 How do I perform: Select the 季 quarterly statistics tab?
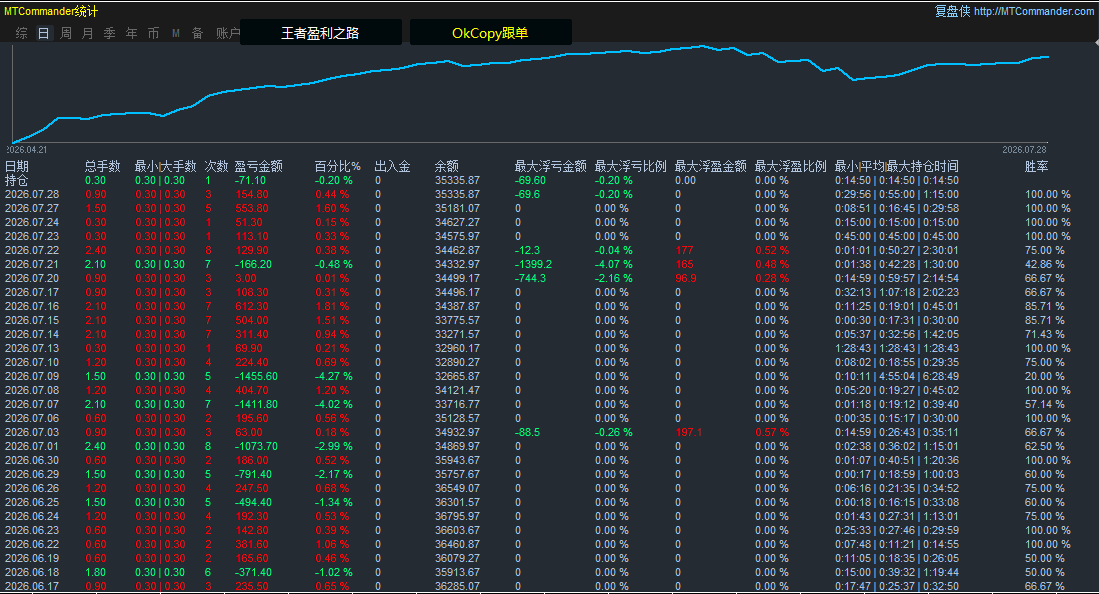click(109, 33)
